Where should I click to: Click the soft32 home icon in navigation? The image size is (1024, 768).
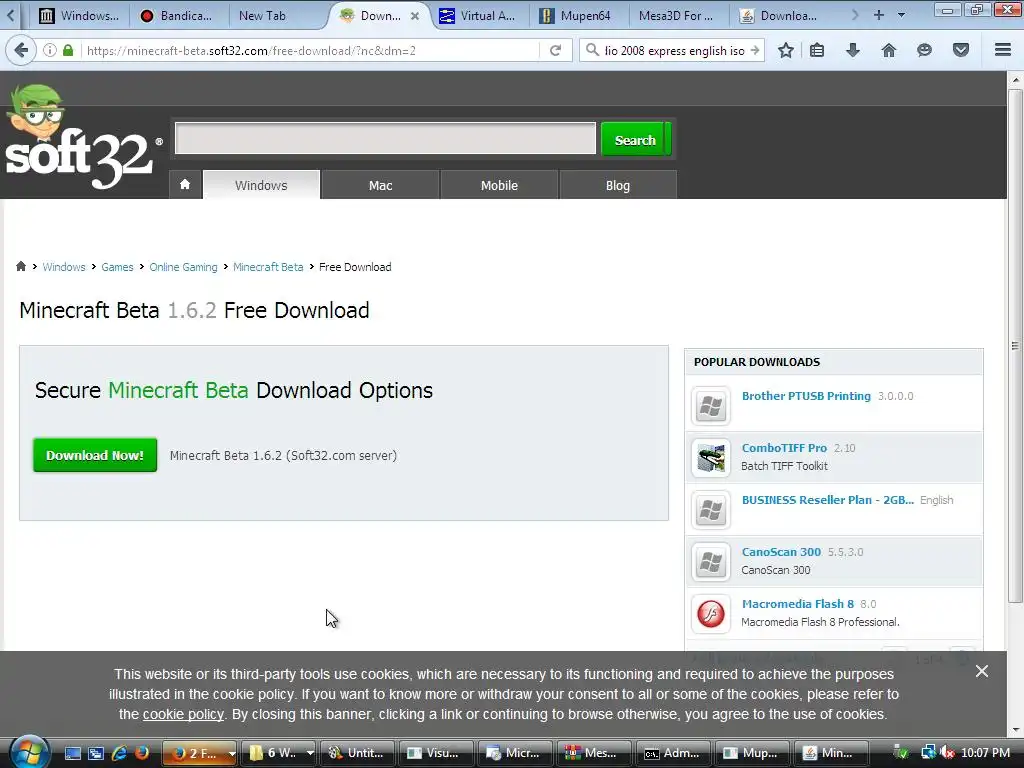click(185, 185)
